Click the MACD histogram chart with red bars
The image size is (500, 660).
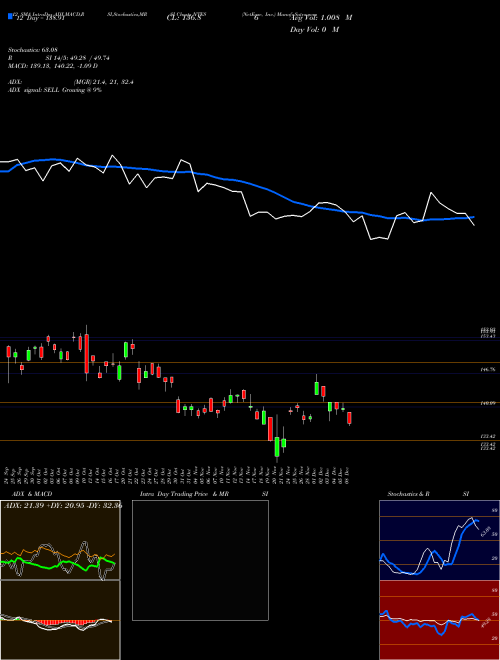60,620
